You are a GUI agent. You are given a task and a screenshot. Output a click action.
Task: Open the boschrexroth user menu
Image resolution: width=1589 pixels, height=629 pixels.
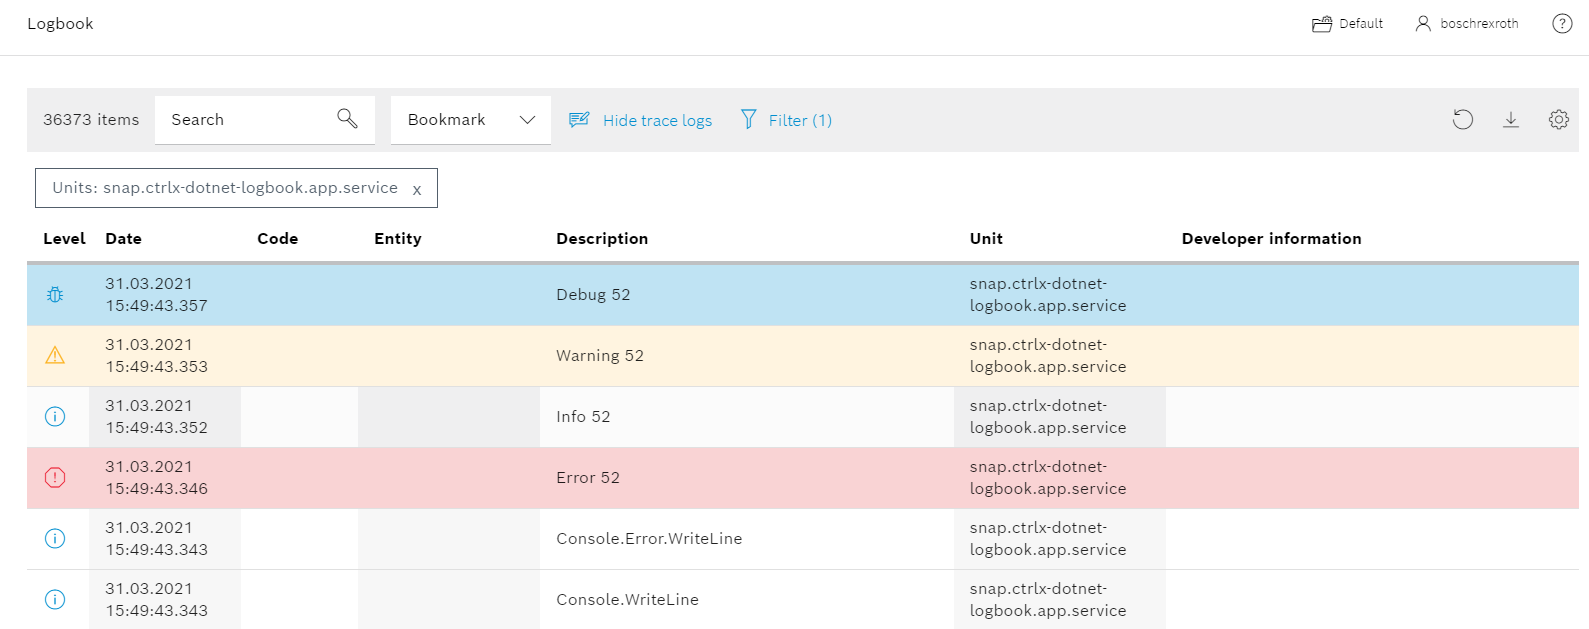click(x=1466, y=24)
